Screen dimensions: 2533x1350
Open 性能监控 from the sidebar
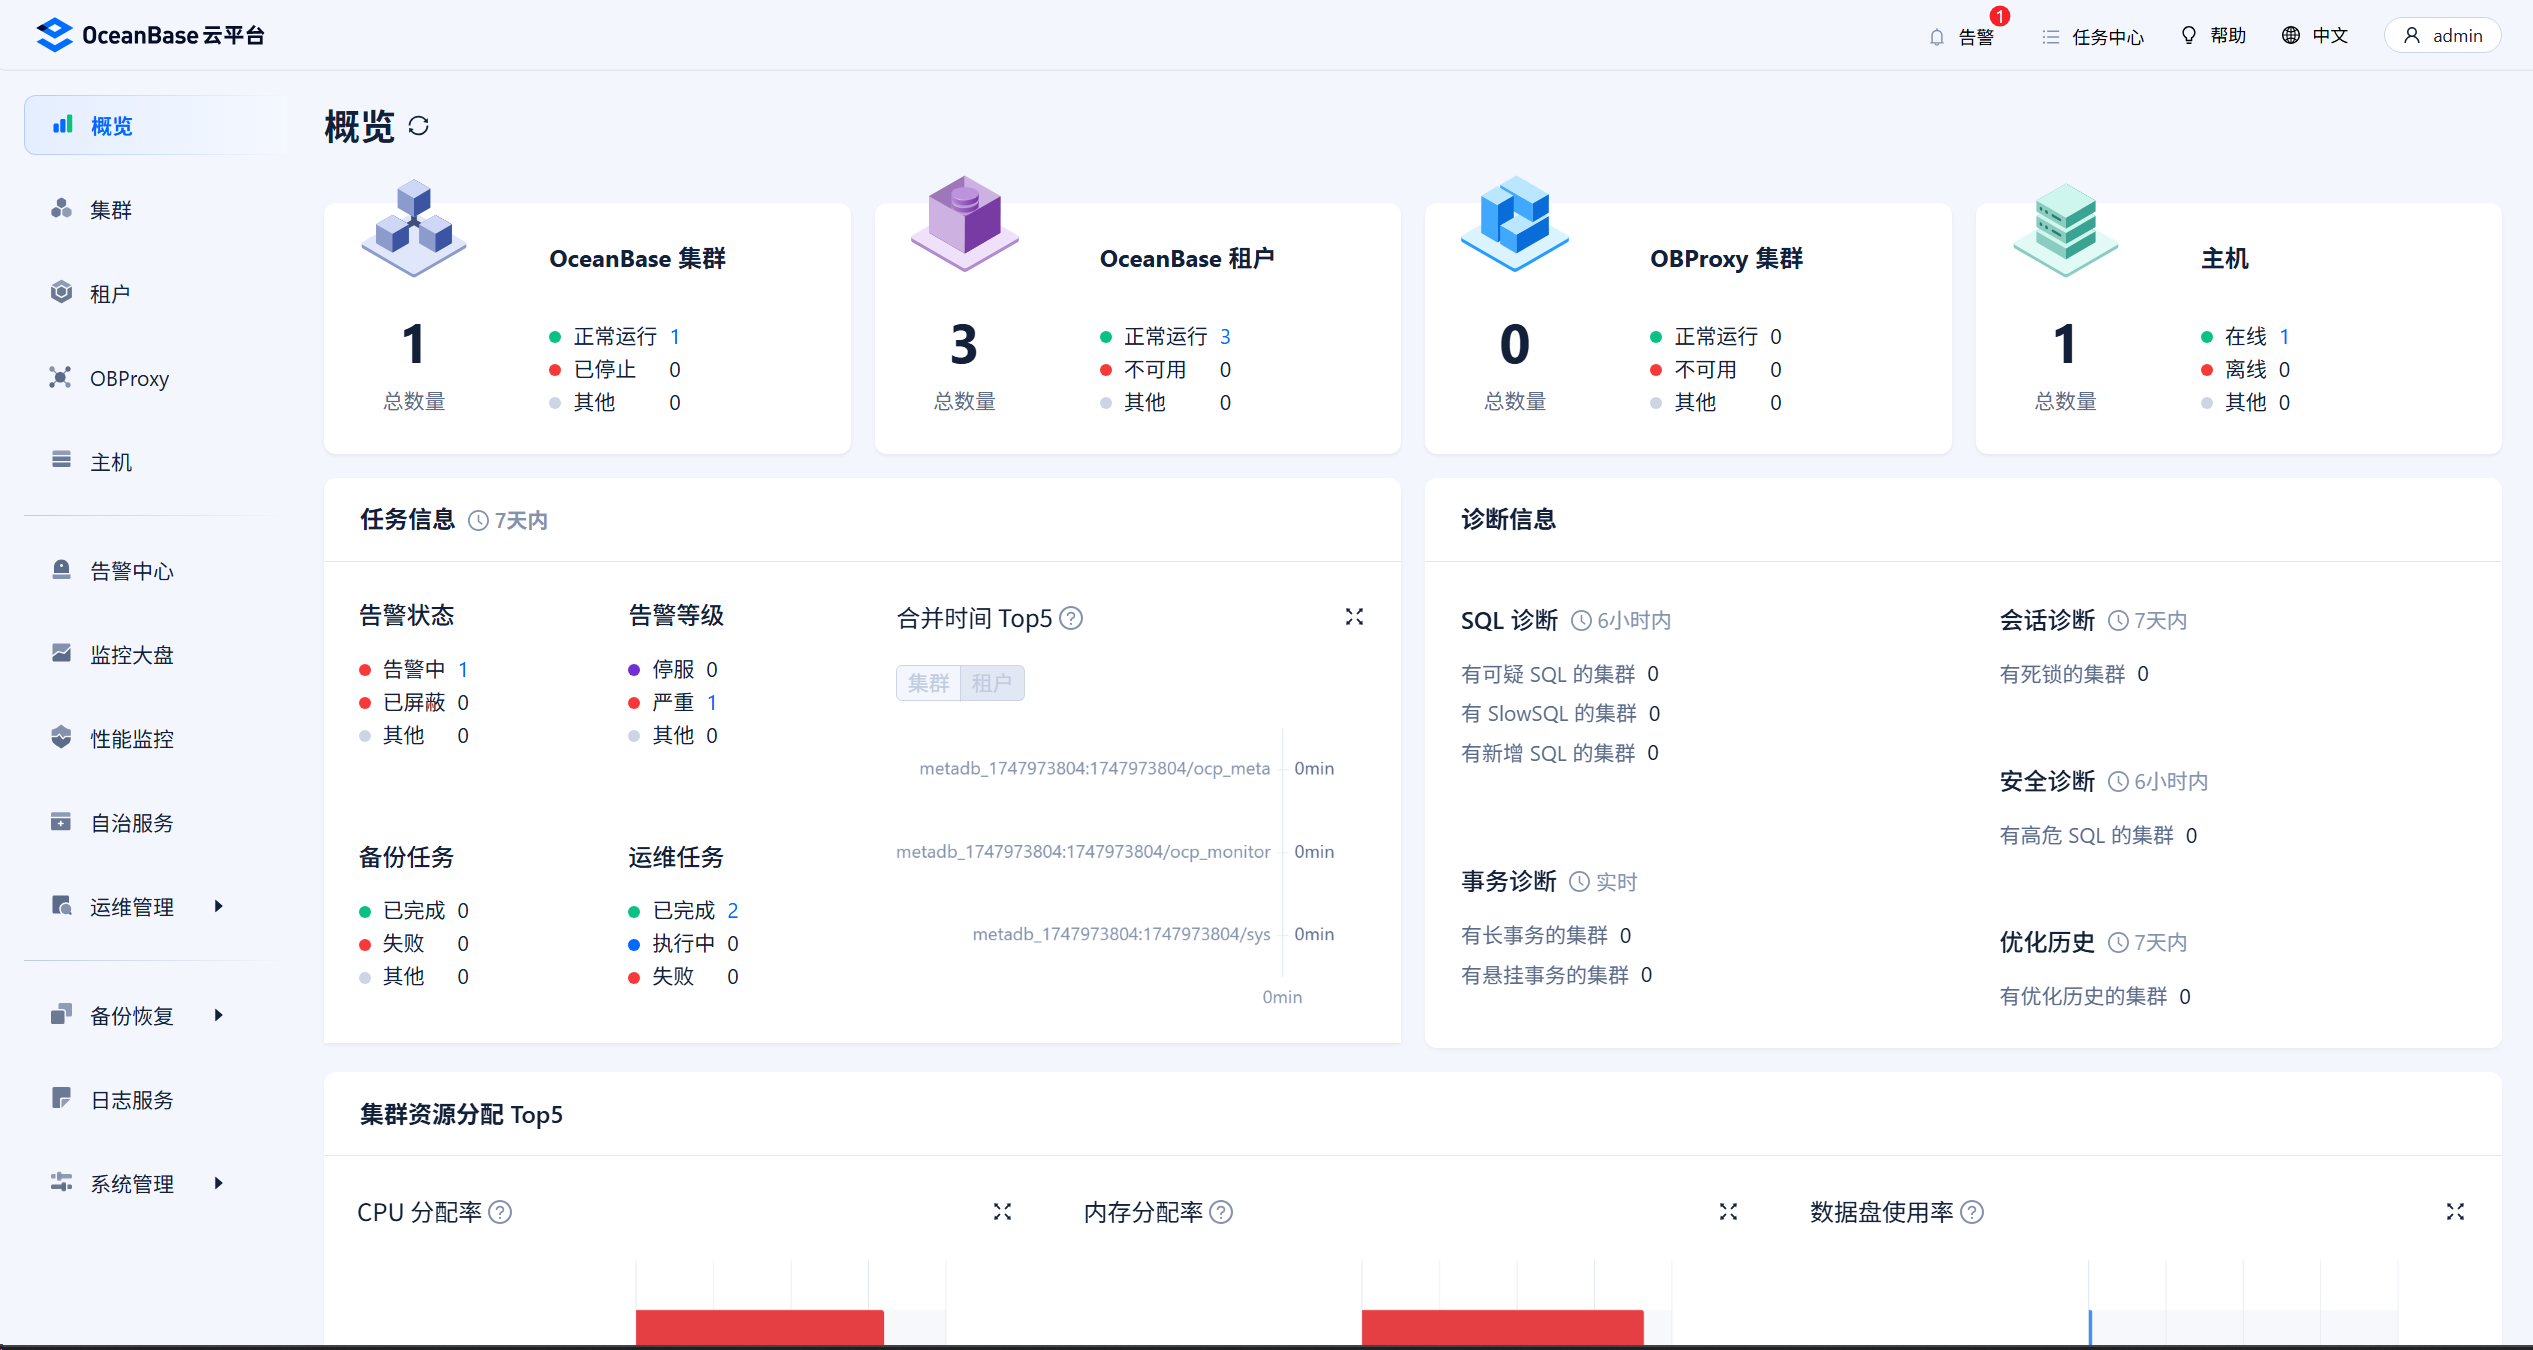pyautogui.click(x=131, y=738)
